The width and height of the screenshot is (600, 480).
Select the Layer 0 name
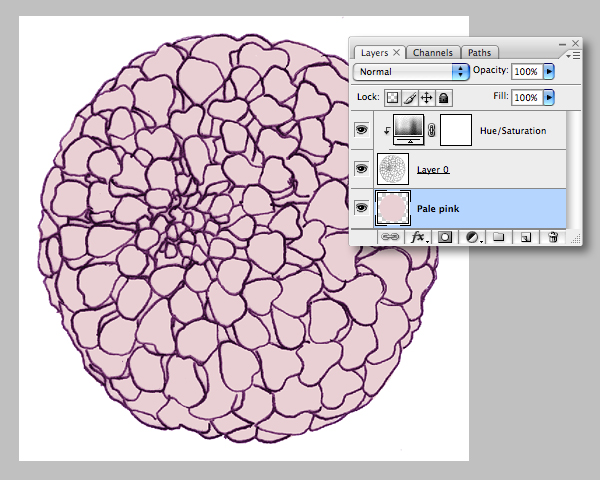[x=433, y=170]
